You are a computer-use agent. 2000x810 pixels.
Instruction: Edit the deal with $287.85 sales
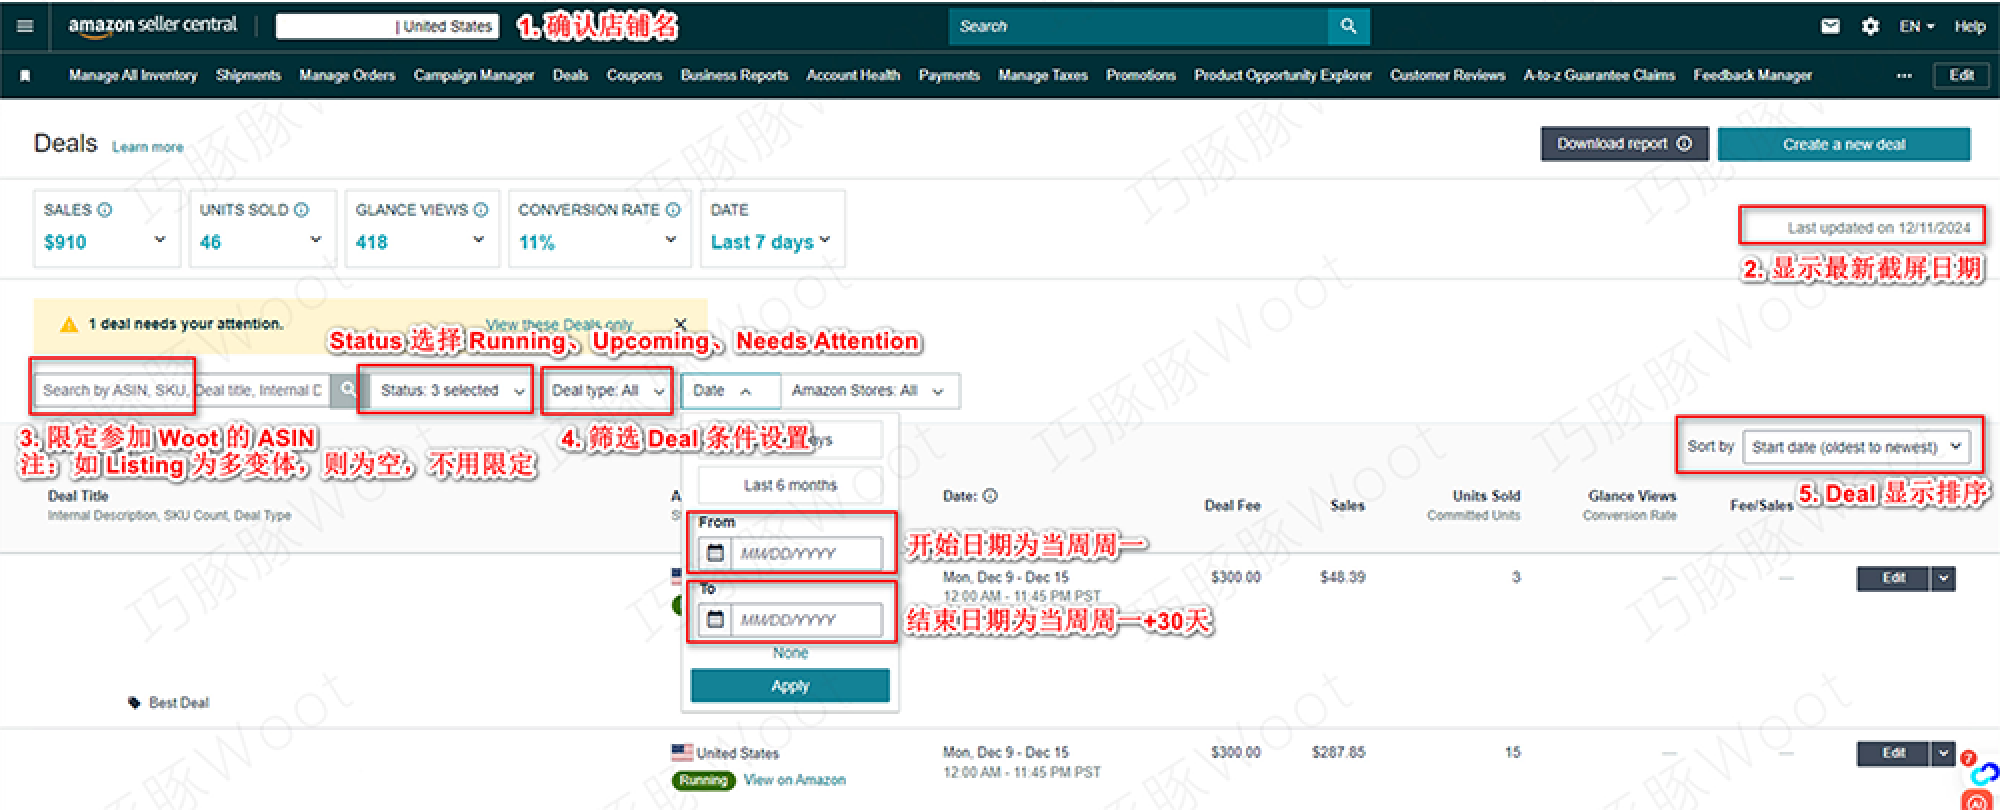[1894, 753]
